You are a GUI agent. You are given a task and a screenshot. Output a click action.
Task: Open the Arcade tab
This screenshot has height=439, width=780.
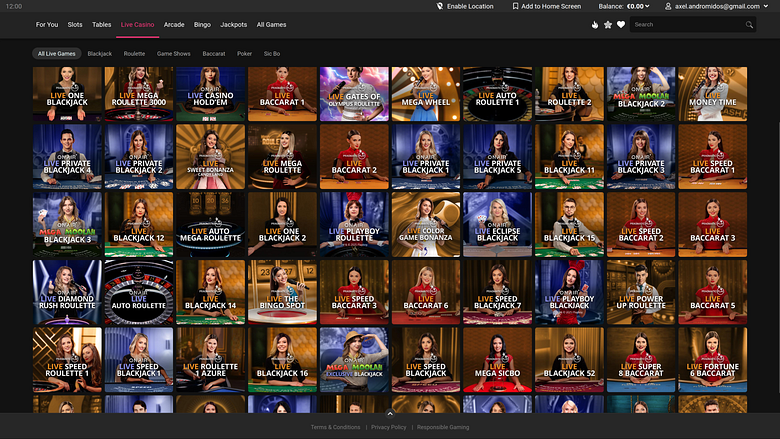(x=174, y=24)
